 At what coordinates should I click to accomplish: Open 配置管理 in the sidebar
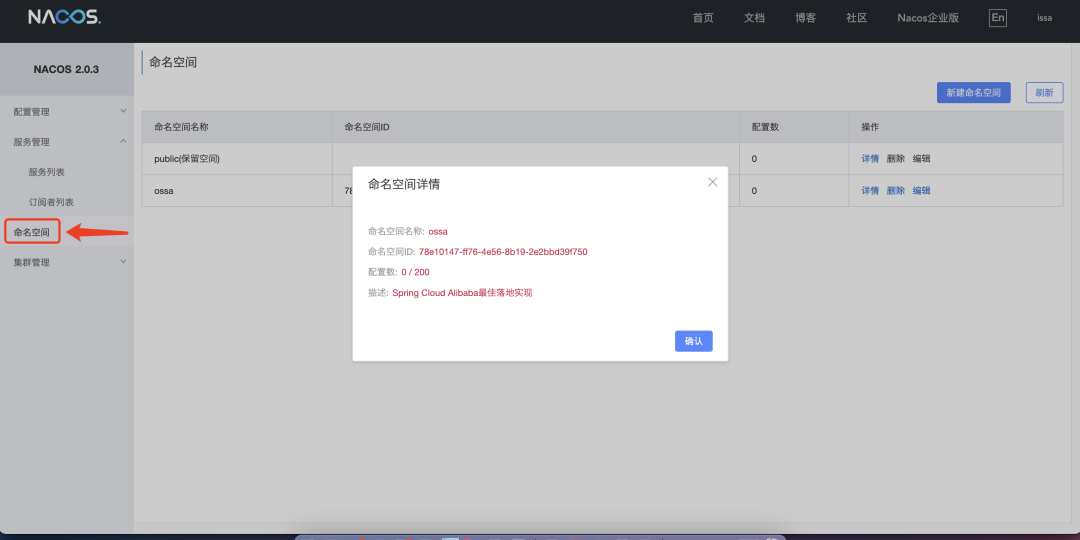point(32,112)
